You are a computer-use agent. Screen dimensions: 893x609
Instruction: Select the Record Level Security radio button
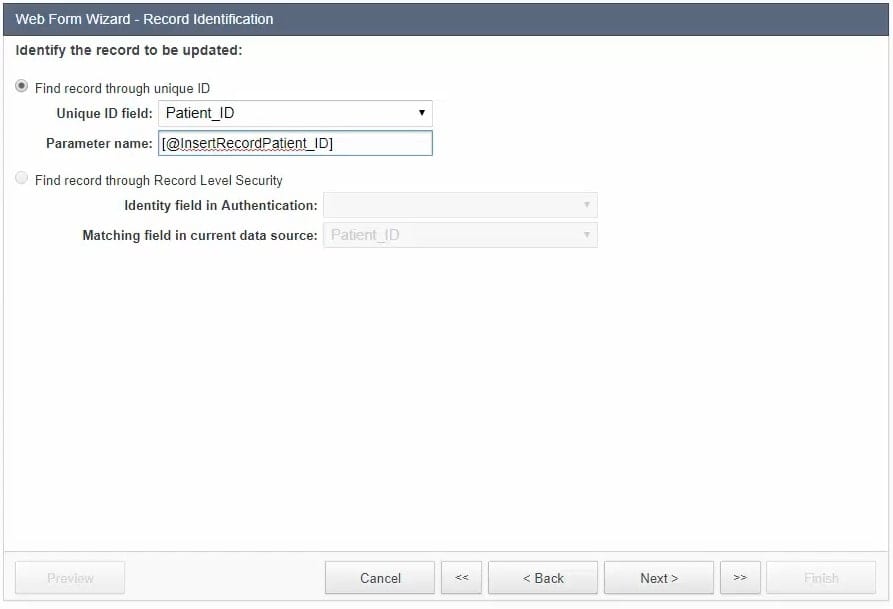(x=22, y=179)
